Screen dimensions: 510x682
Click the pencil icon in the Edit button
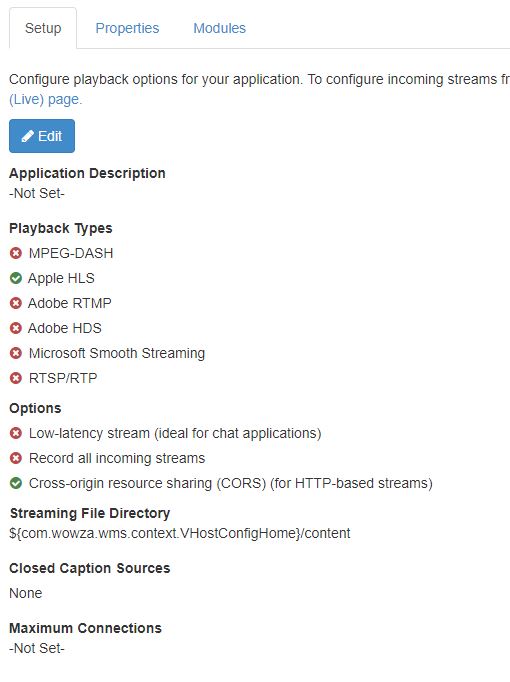(27, 136)
